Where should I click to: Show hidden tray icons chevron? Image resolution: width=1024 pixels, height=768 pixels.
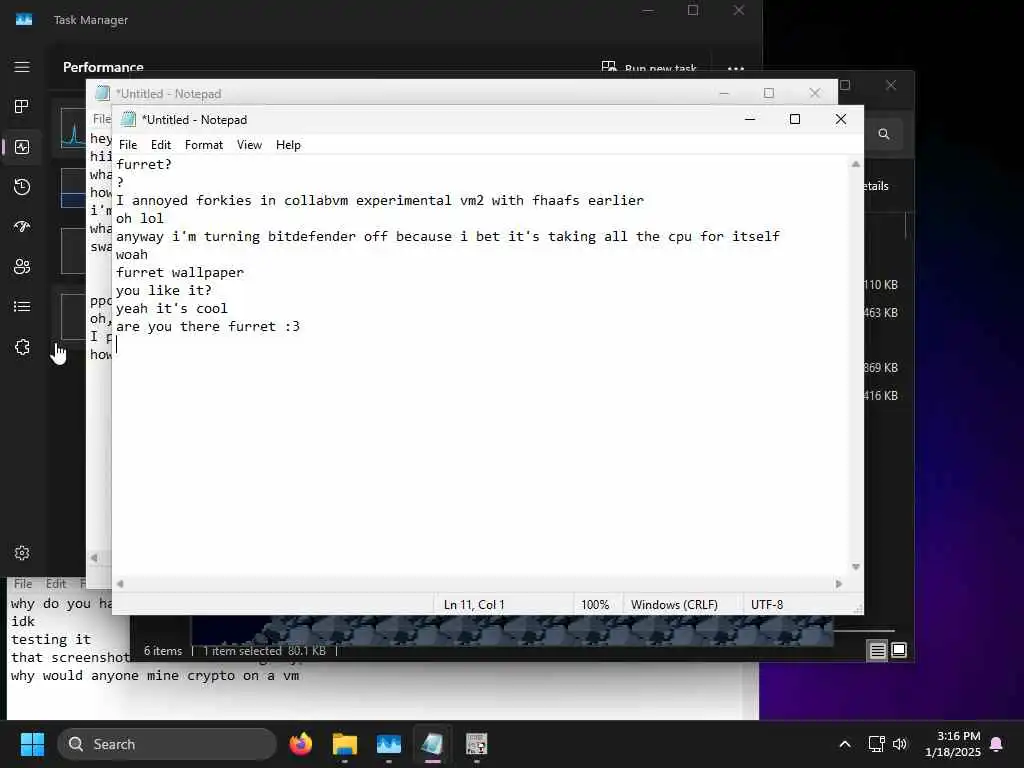(844, 744)
